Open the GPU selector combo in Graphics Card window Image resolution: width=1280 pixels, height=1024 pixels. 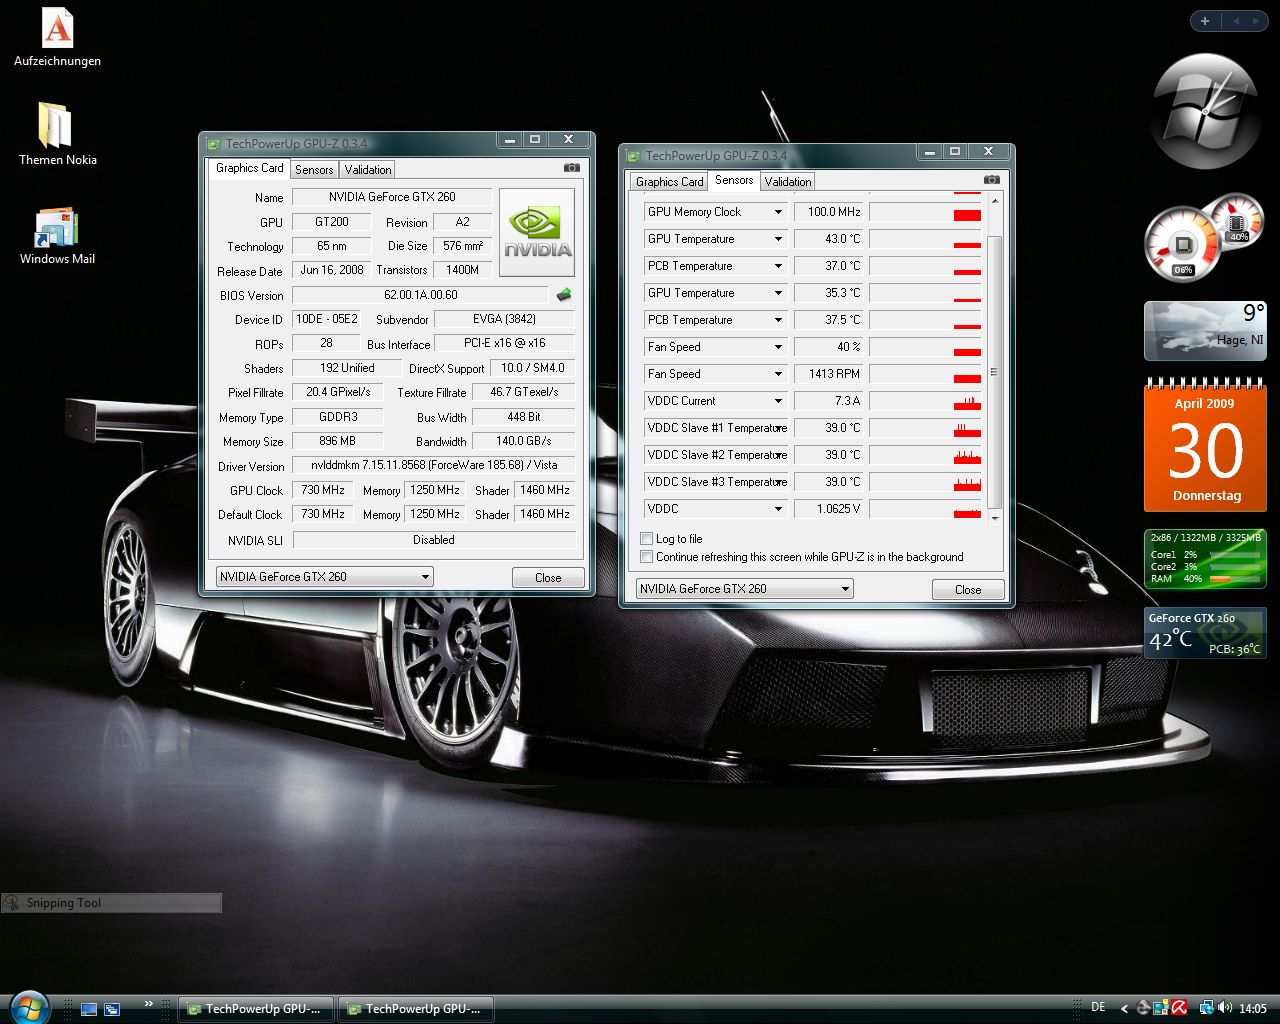325,577
